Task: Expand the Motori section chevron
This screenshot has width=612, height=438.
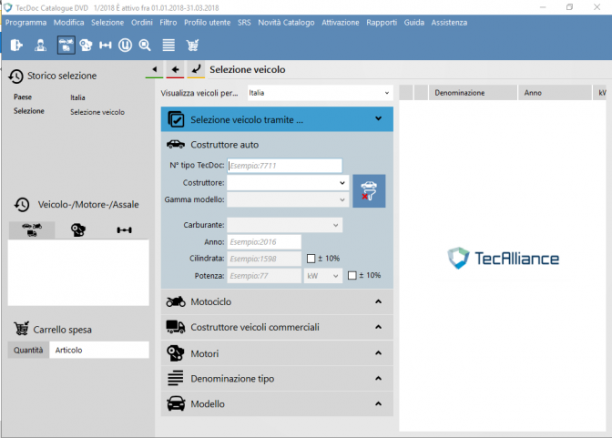Action: coord(378,353)
